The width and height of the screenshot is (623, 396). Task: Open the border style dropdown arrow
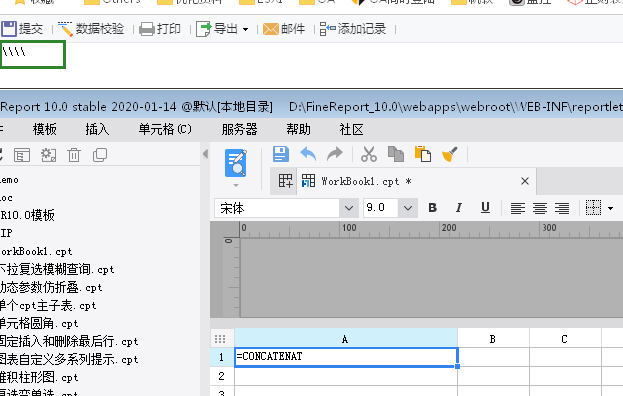coord(610,209)
